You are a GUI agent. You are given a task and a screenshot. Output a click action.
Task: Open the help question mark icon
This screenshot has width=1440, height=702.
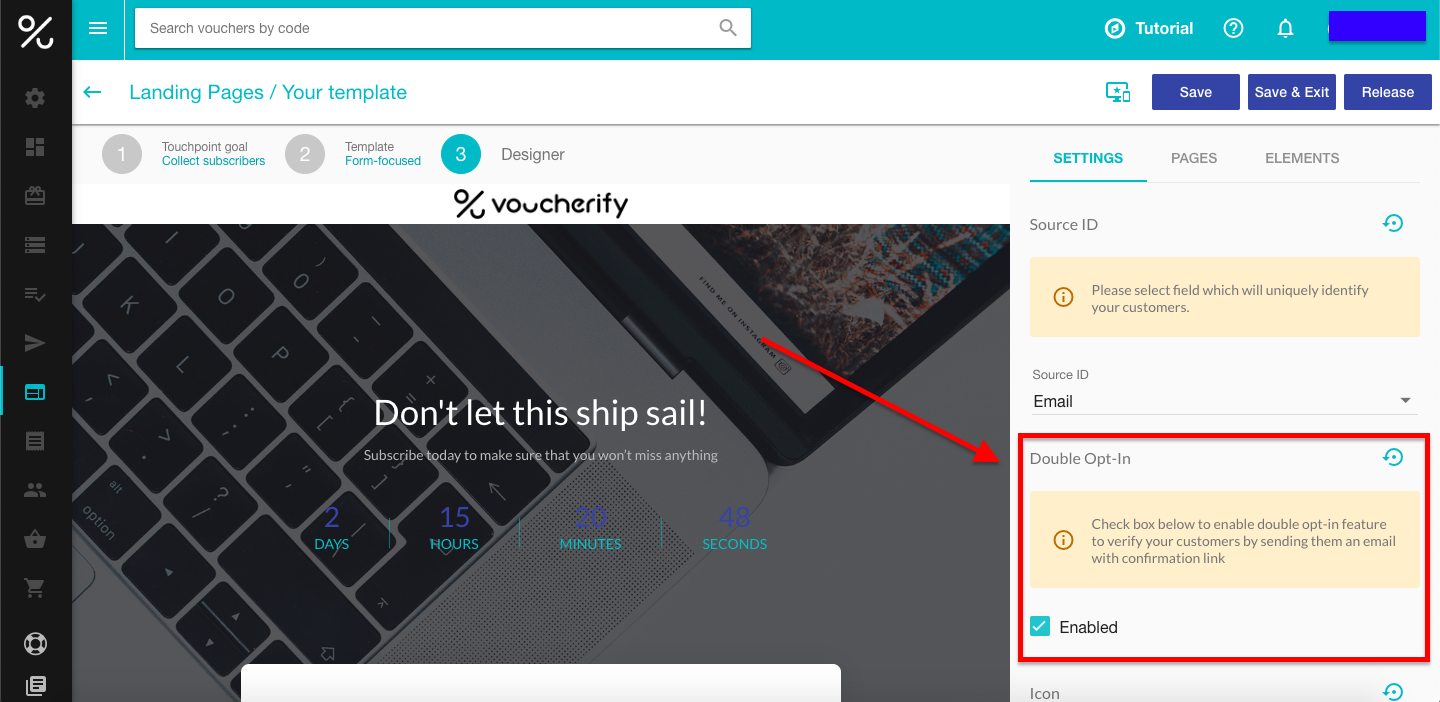click(1233, 29)
